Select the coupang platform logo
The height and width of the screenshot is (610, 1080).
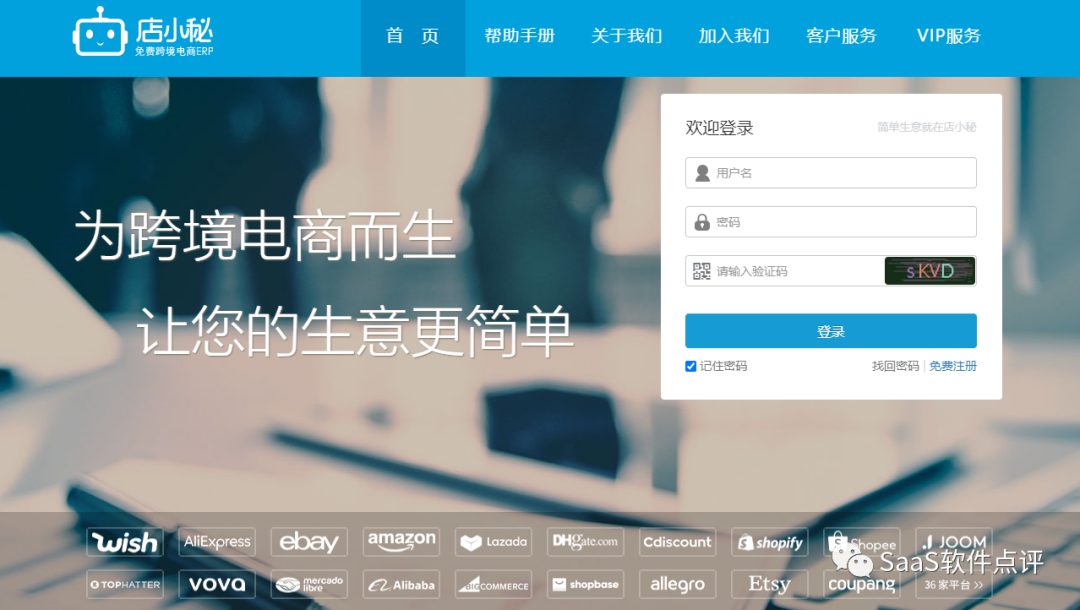point(861,584)
